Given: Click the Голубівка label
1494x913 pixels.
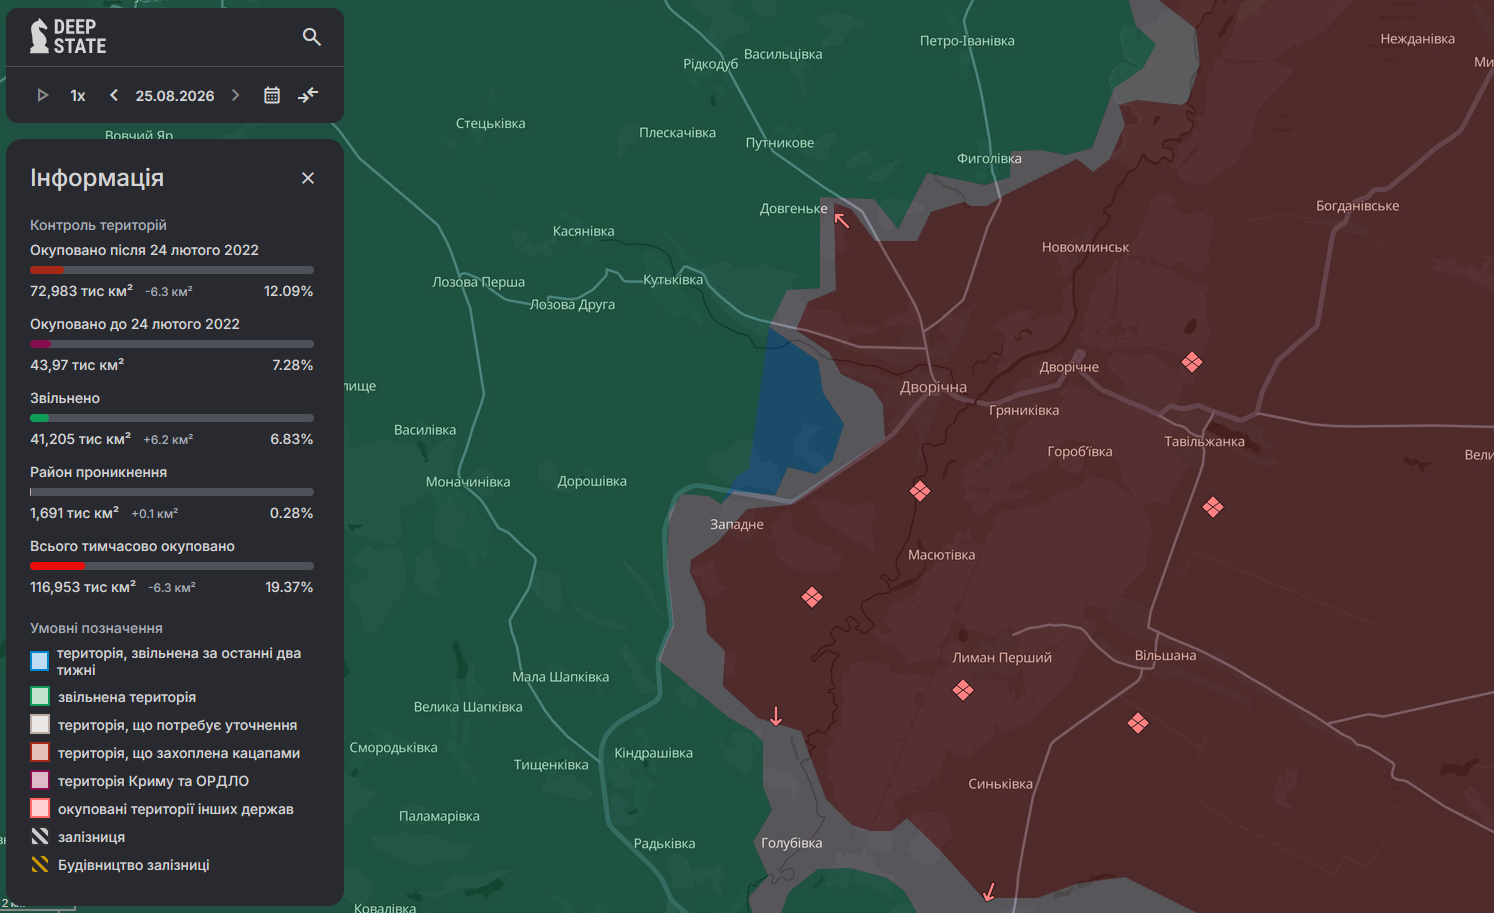Looking at the screenshot, I should [791, 843].
